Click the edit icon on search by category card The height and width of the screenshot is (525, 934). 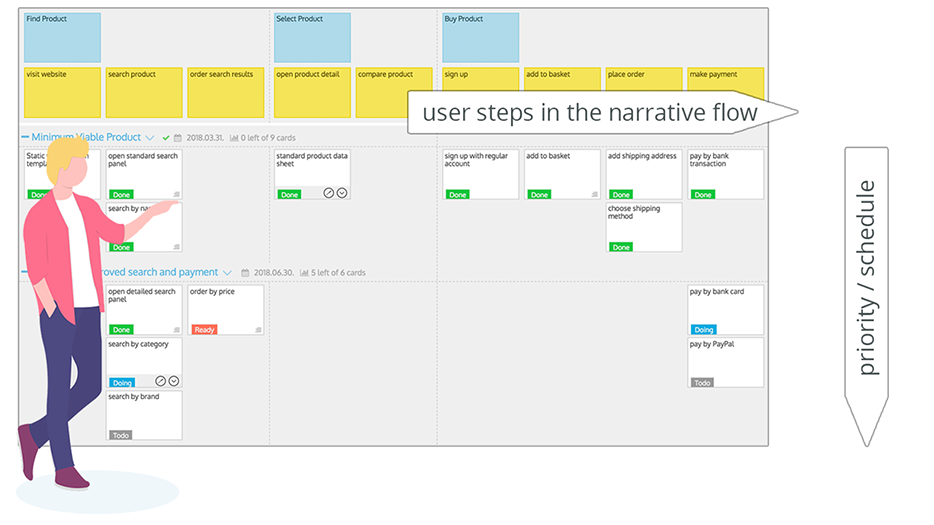pyautogui.click(x=160, y=381)
